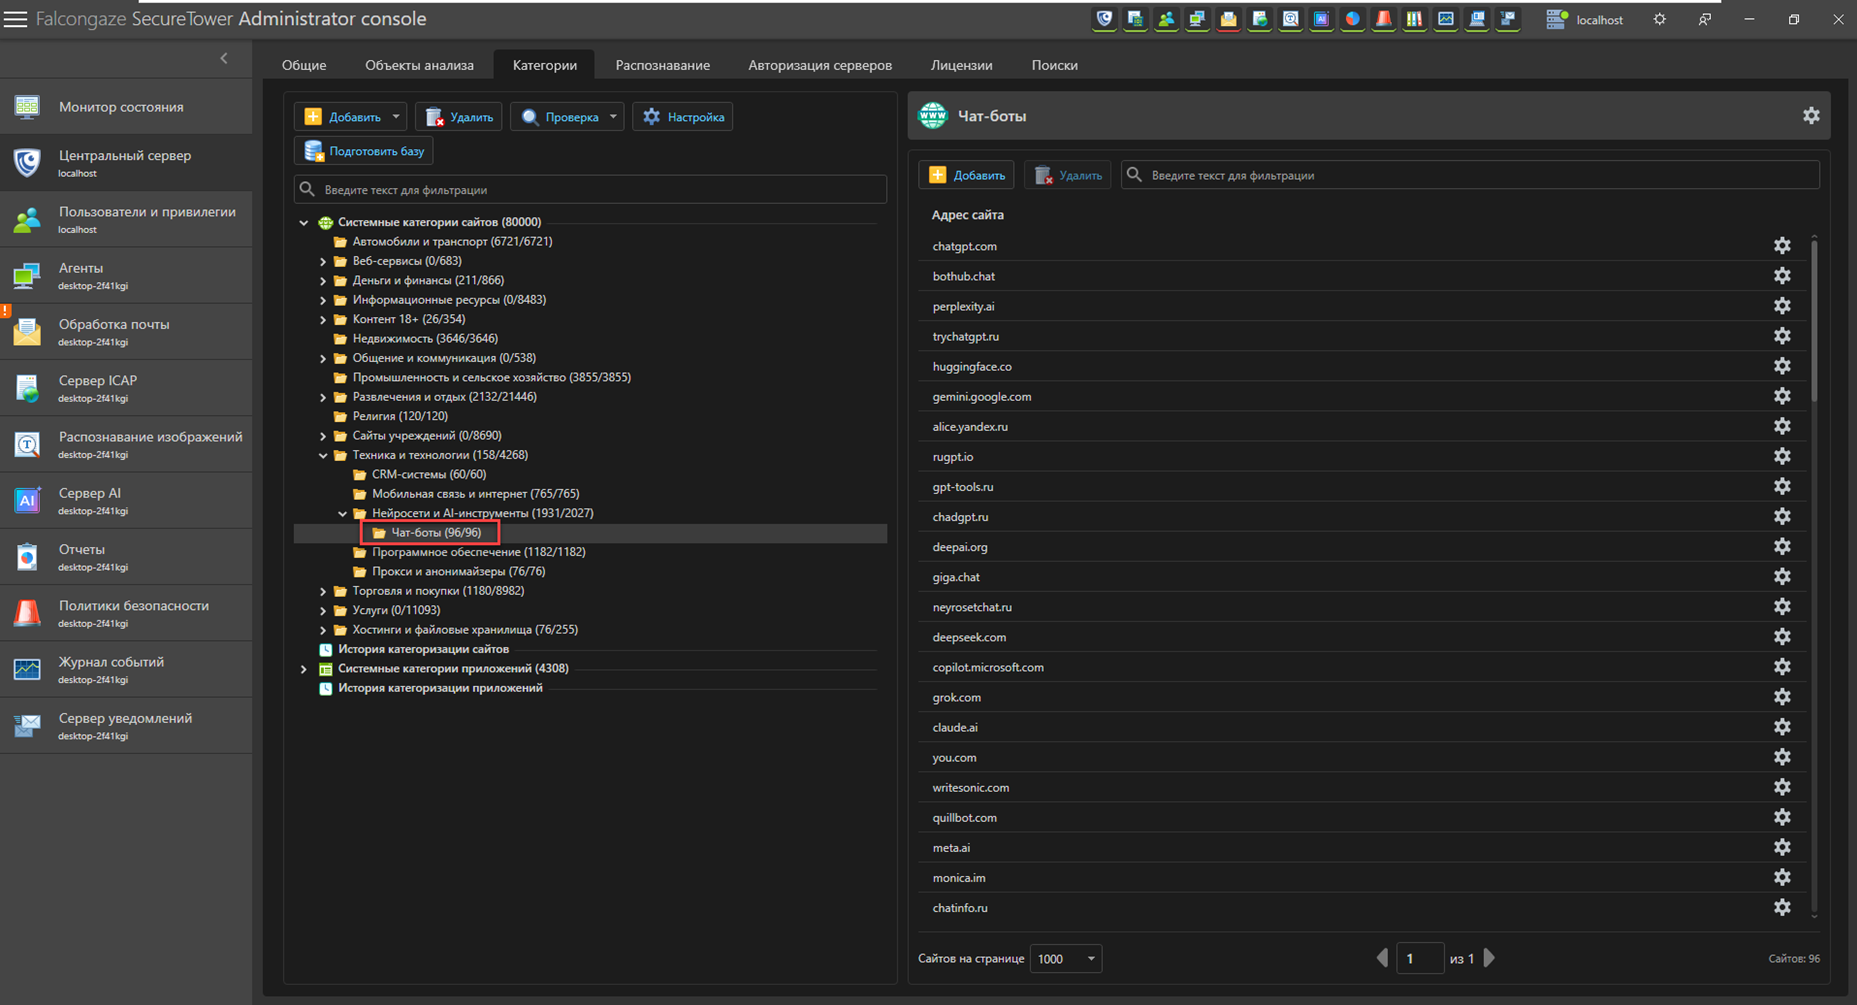
Task: Open the Проверка dropdown arrow
Action: coord(613,117)
